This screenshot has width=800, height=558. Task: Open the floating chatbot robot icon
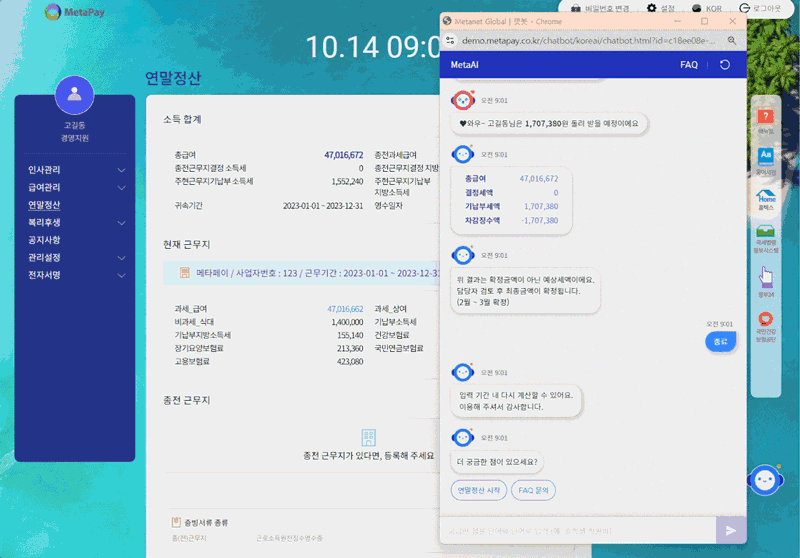coord(765,481)
